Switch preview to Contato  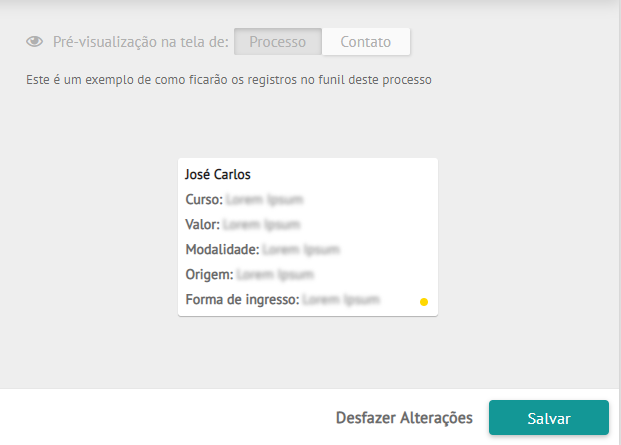(x=366, y=42)
